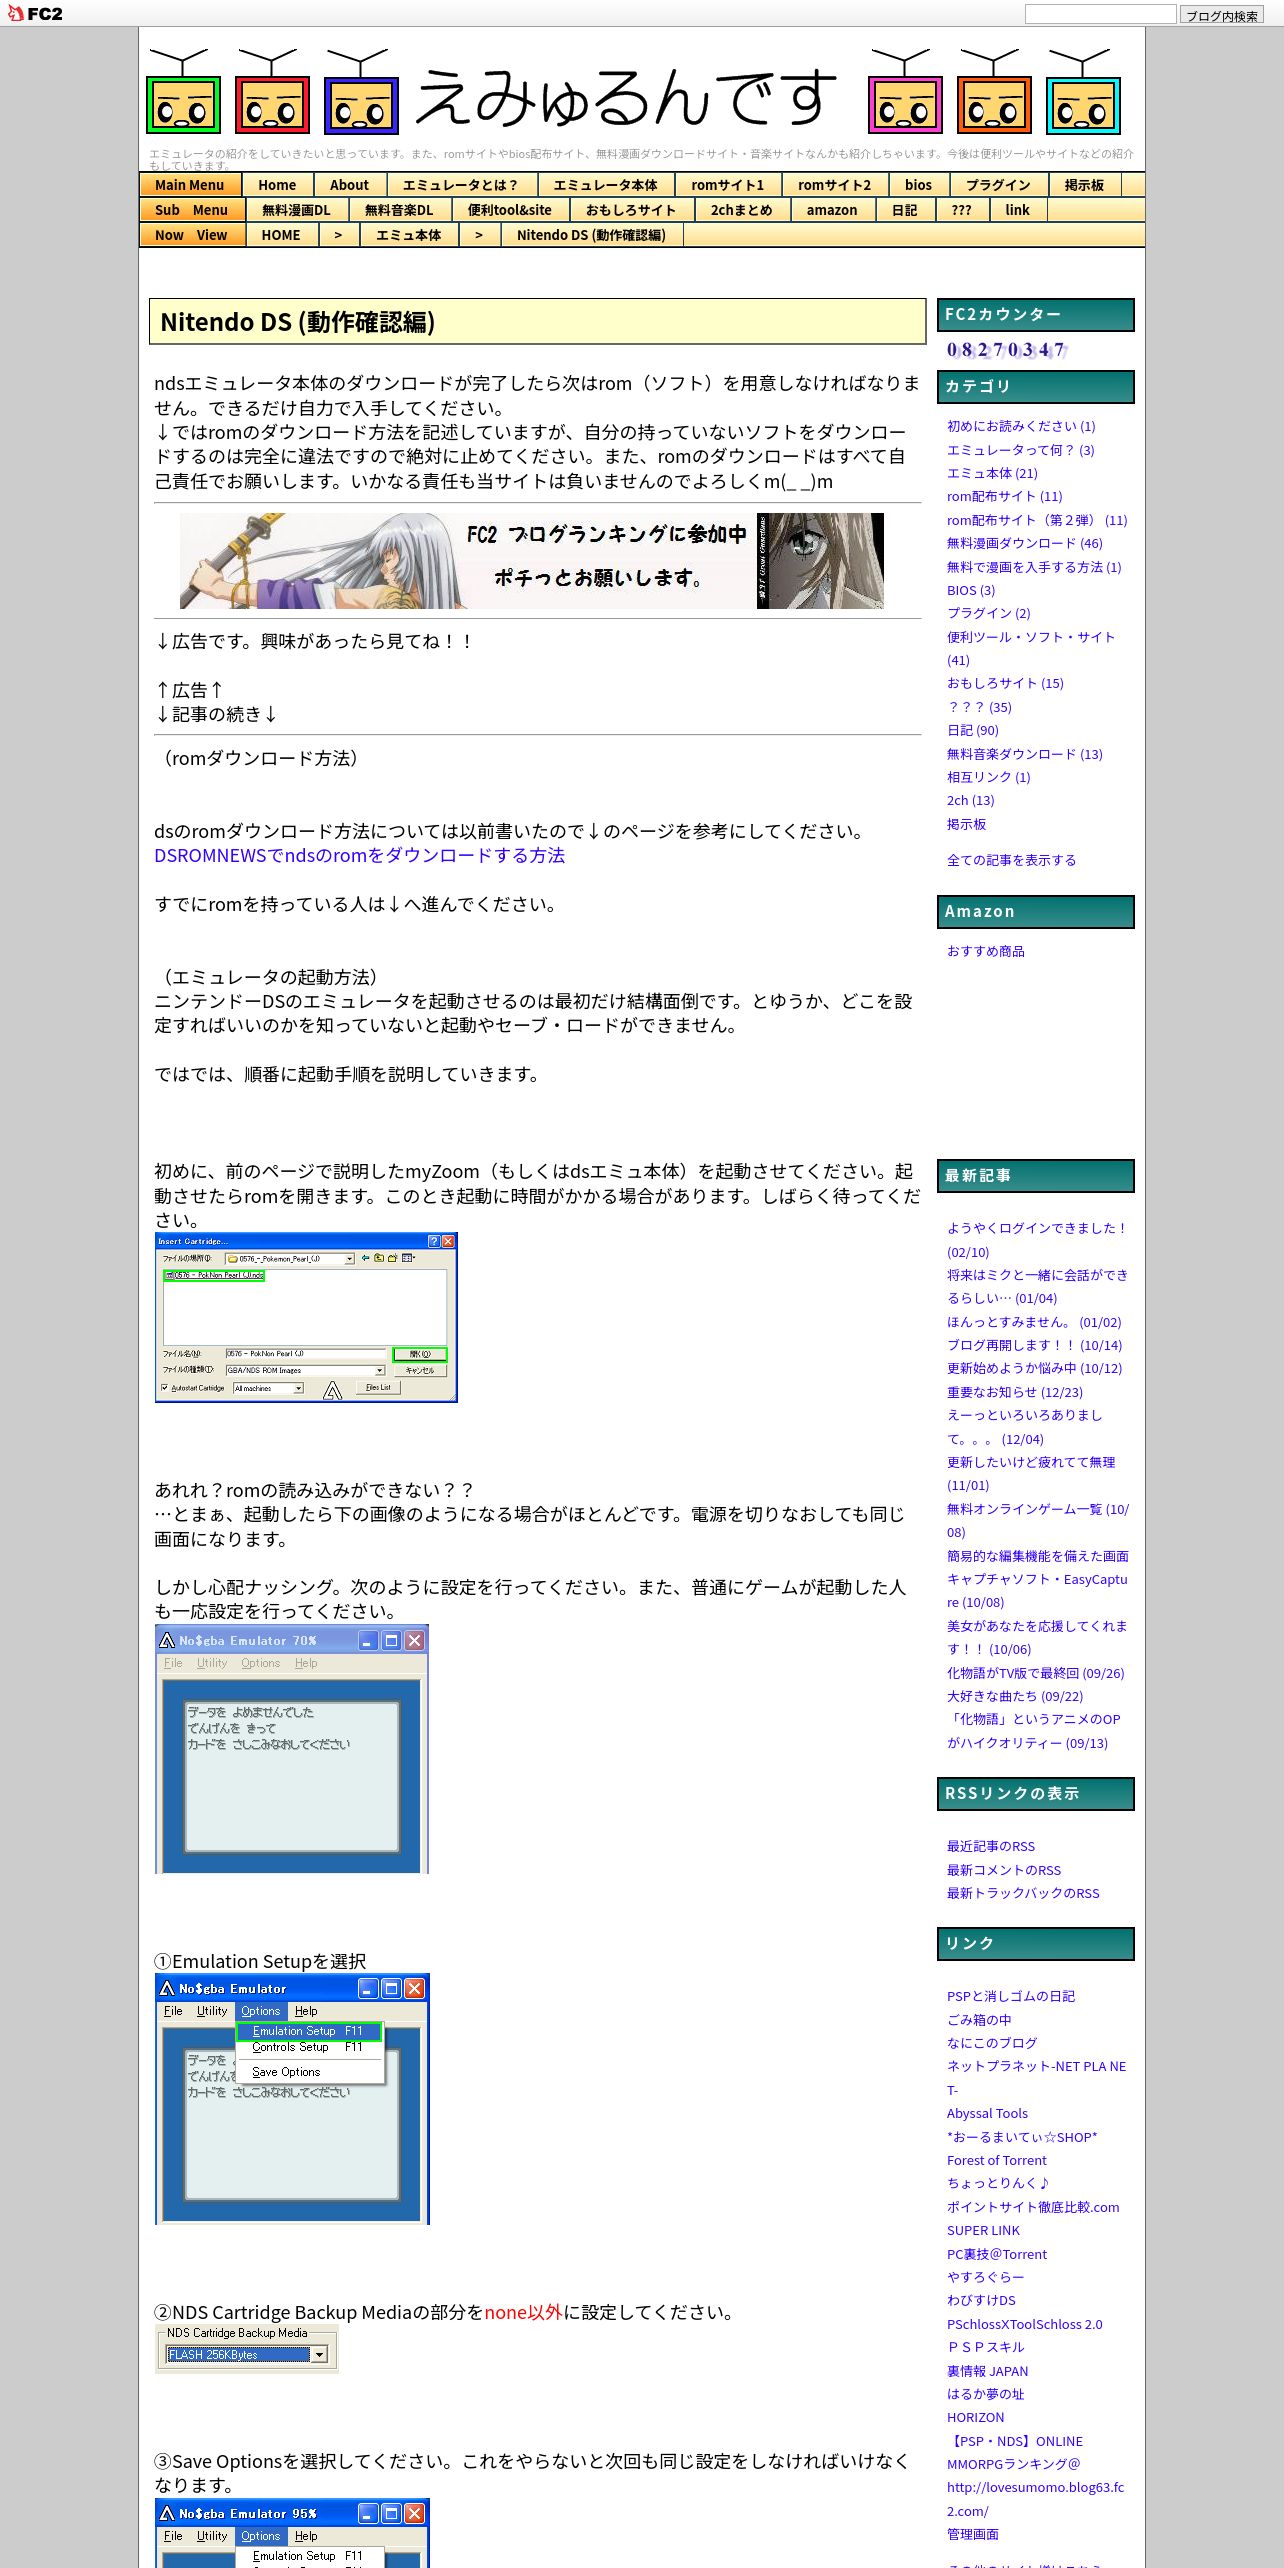Click the cyan TV mascot icon
The width and height of the screenshot is (1284, 2568).
(x=1083, y=91)
